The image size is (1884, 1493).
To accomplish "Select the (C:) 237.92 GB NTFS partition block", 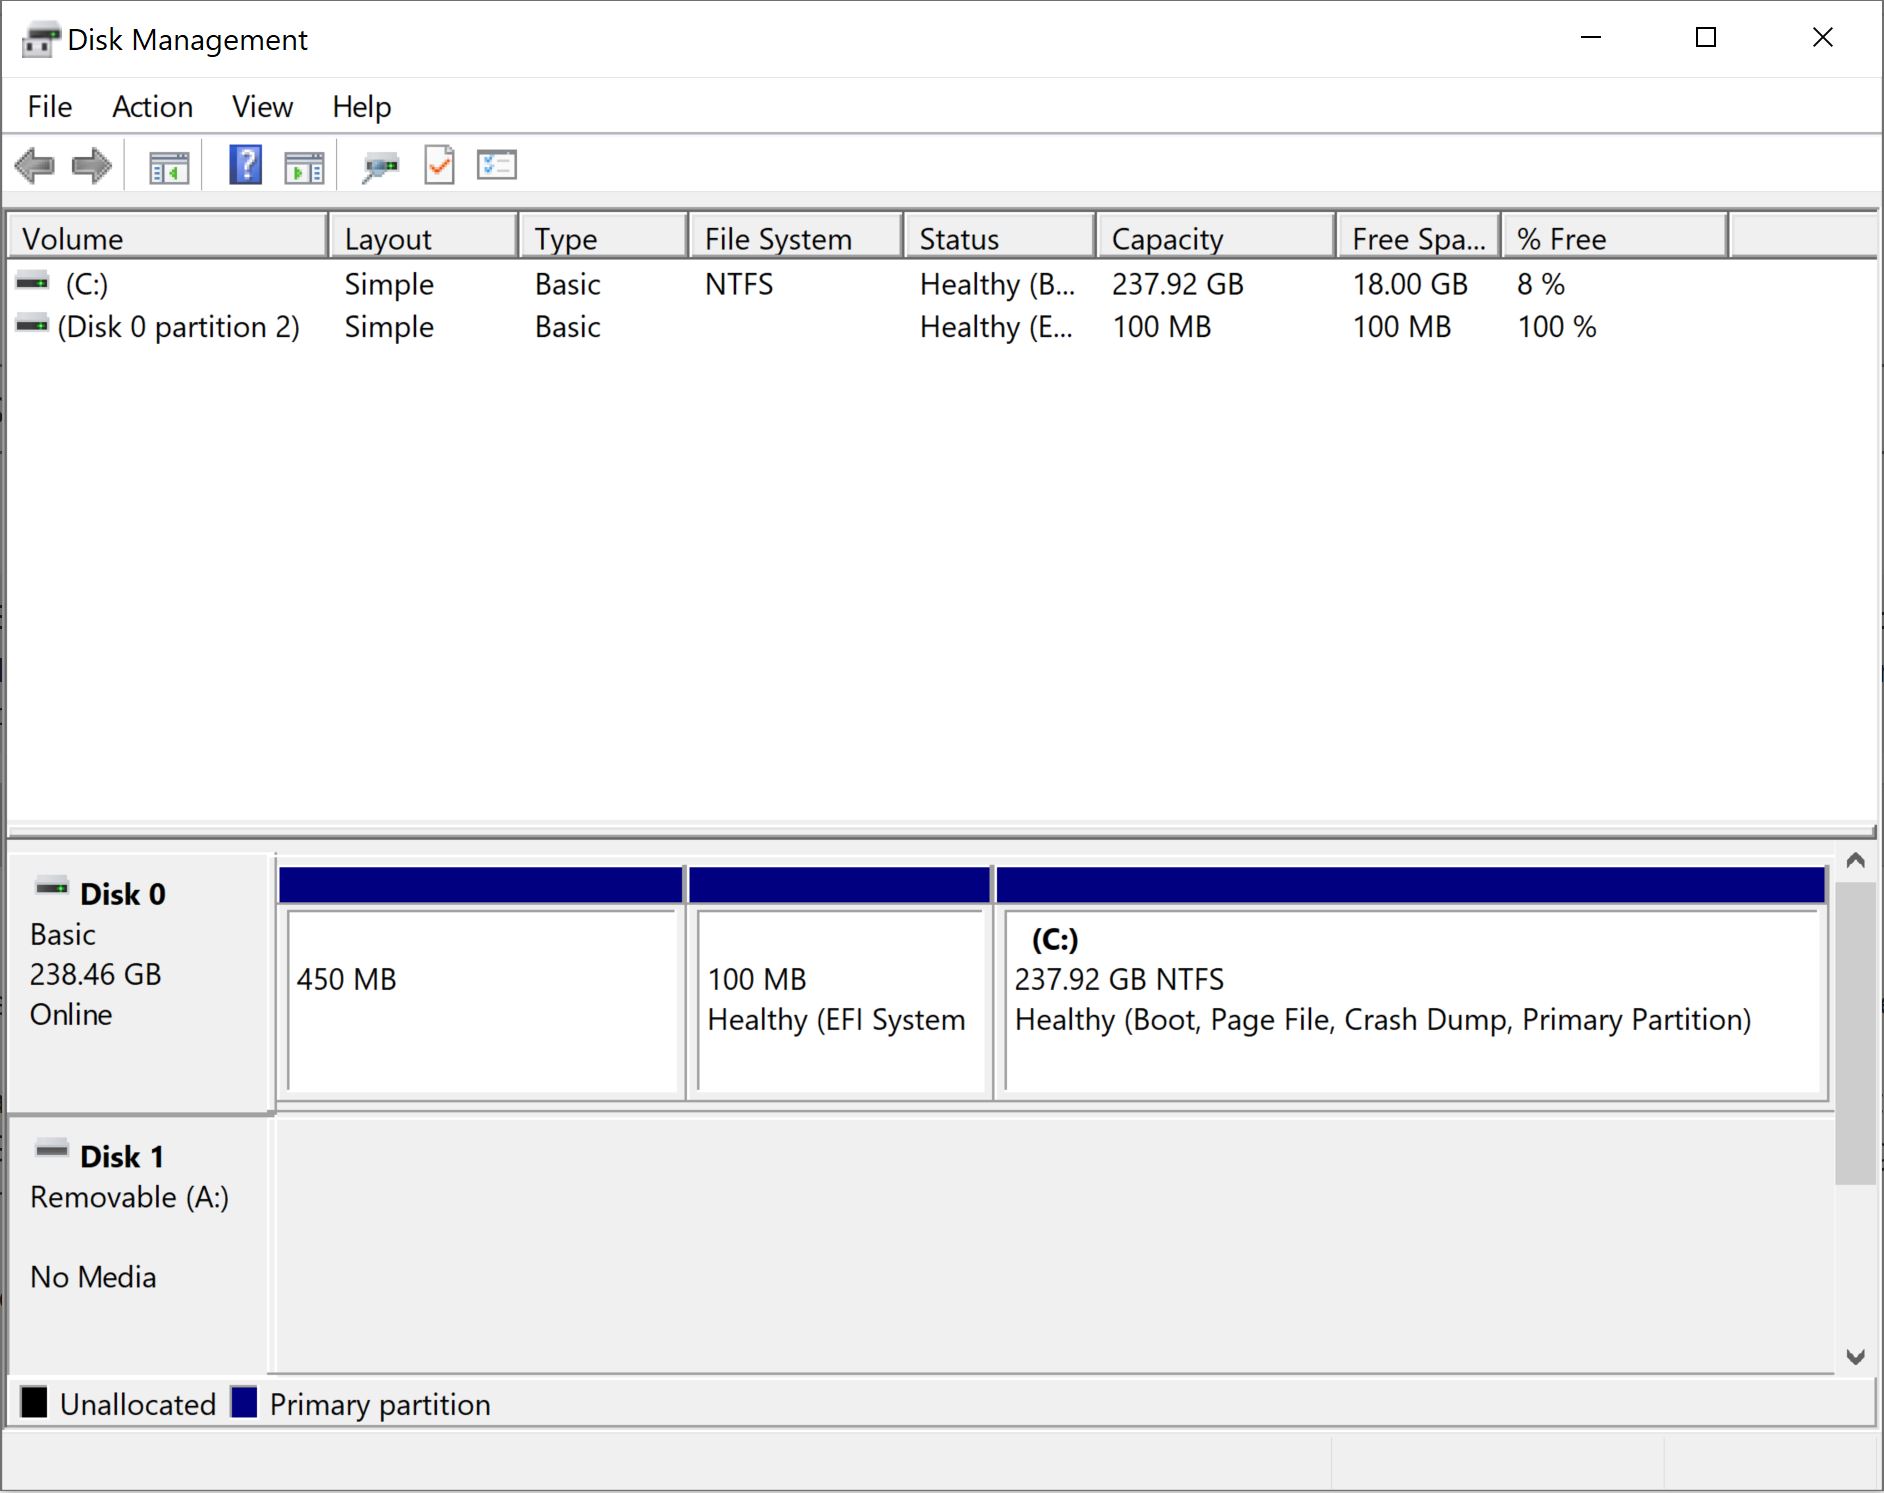I will click(1412, 983).
